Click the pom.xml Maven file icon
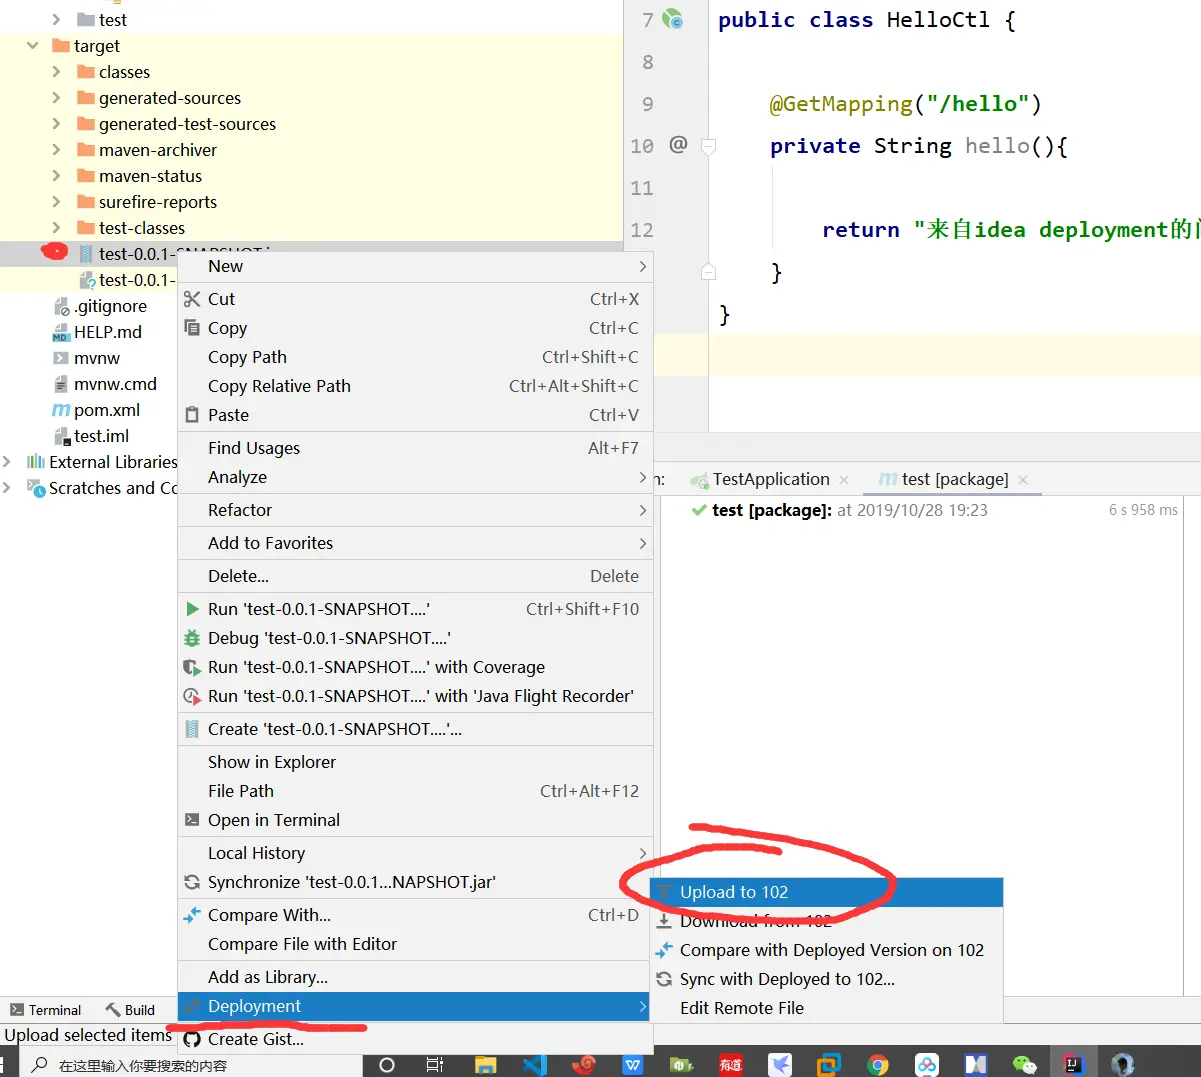 61,410
